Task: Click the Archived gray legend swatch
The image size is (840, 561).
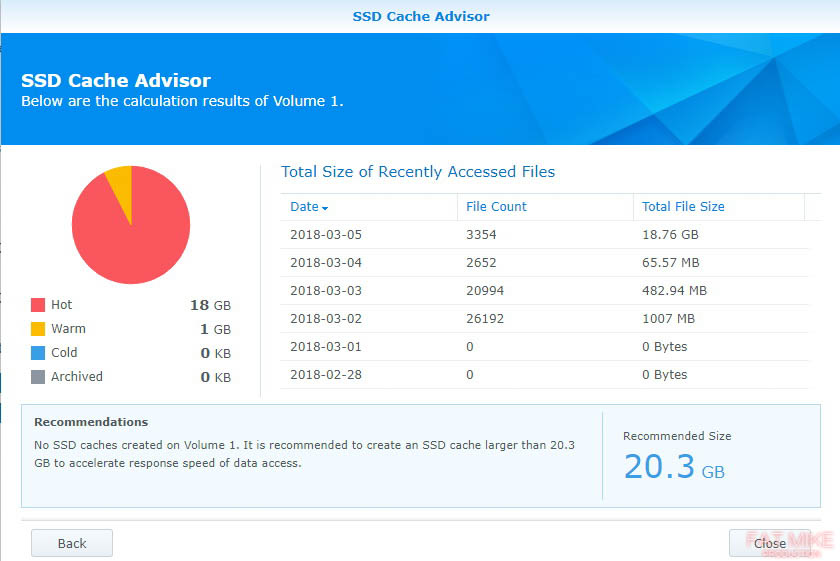Action: pyautogui.click(x=38, y=377)
